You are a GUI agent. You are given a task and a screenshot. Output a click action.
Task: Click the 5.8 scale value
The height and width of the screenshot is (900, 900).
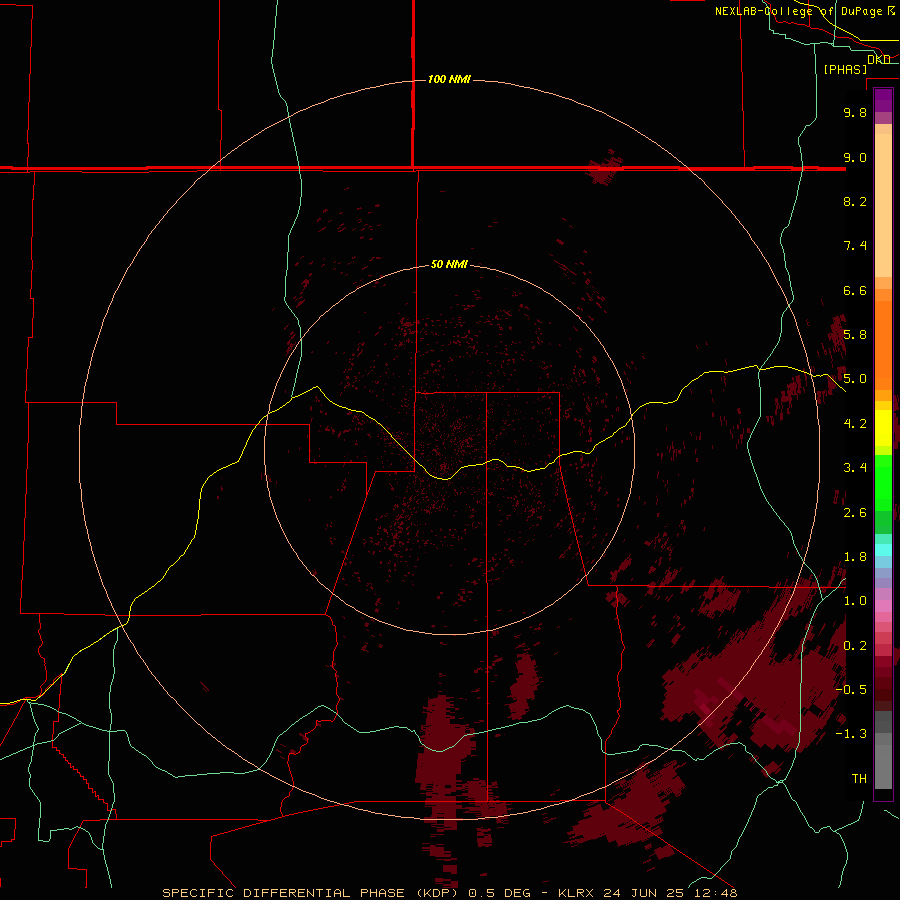click(x=855, y=335)
